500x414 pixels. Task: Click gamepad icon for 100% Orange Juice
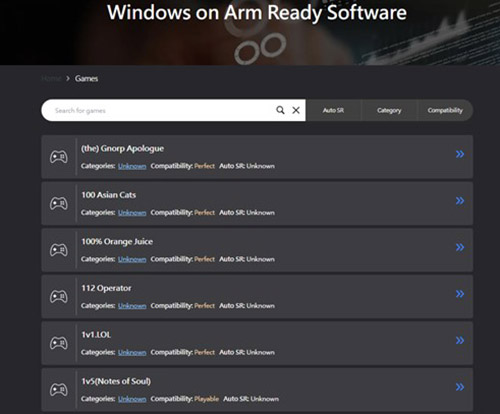tap(59, 250)
